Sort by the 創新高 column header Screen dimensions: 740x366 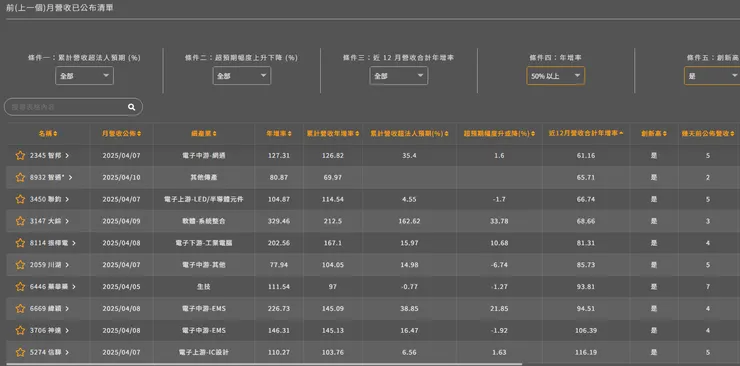coord(654,134)
